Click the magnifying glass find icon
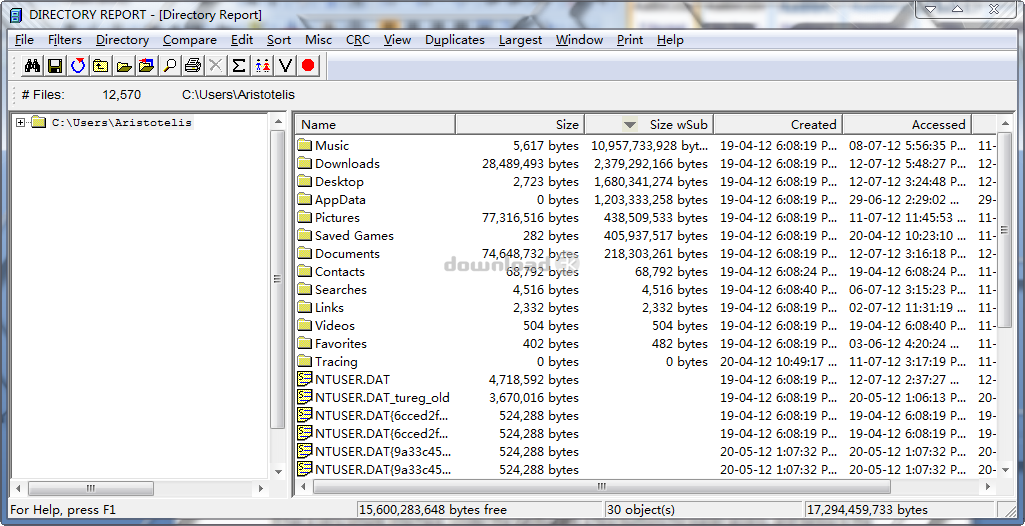The image size is (1025, 526). (170, 66)
